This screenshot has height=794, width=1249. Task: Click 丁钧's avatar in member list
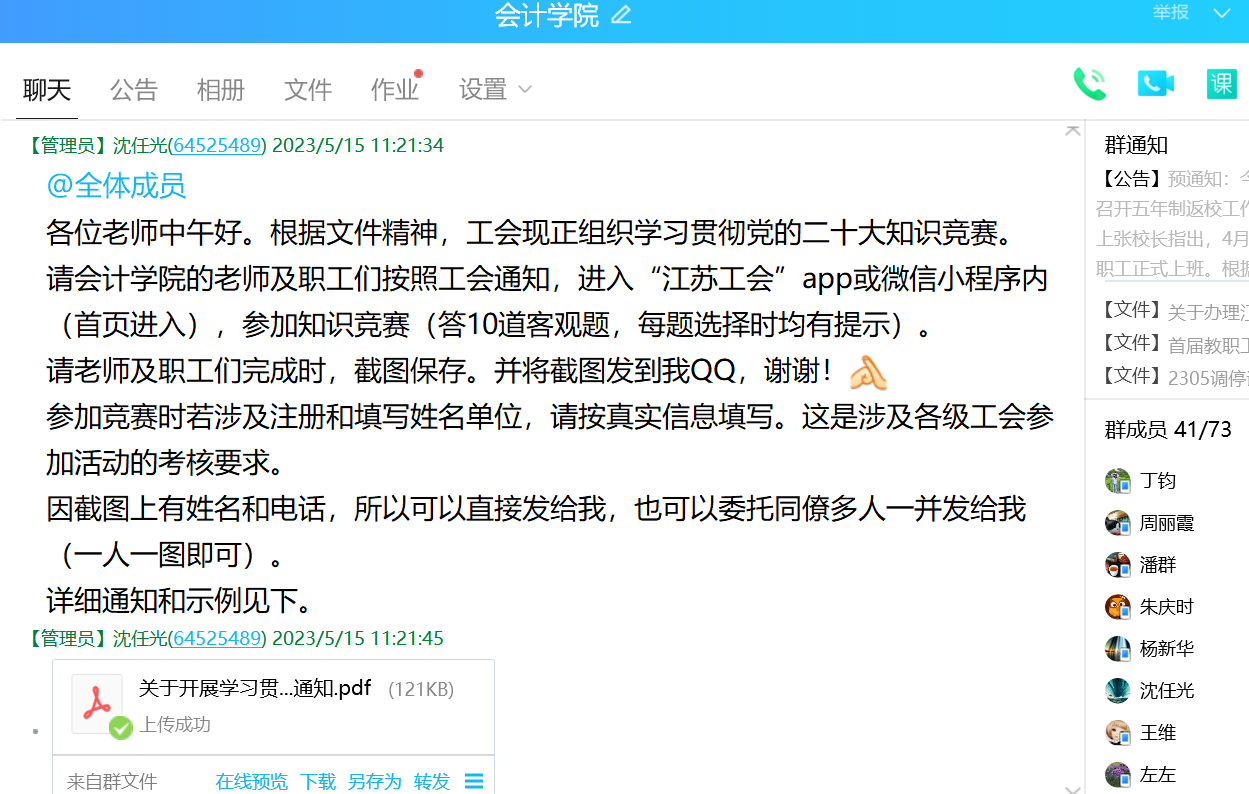click(x=1117, y=481)
